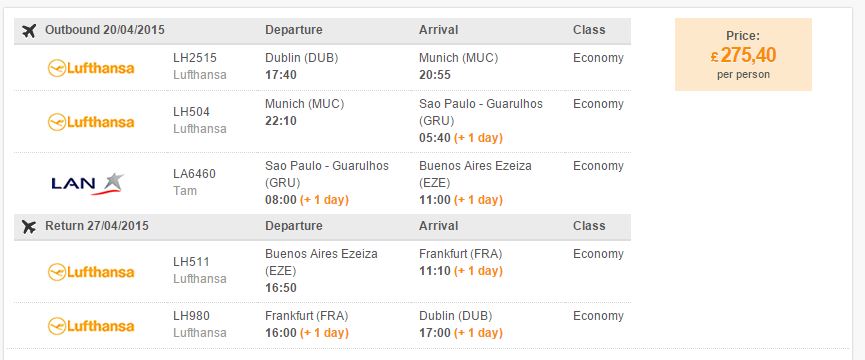Click flight number LA6460
This screenshot has width=865, height=360.
(x=194, y=174)
